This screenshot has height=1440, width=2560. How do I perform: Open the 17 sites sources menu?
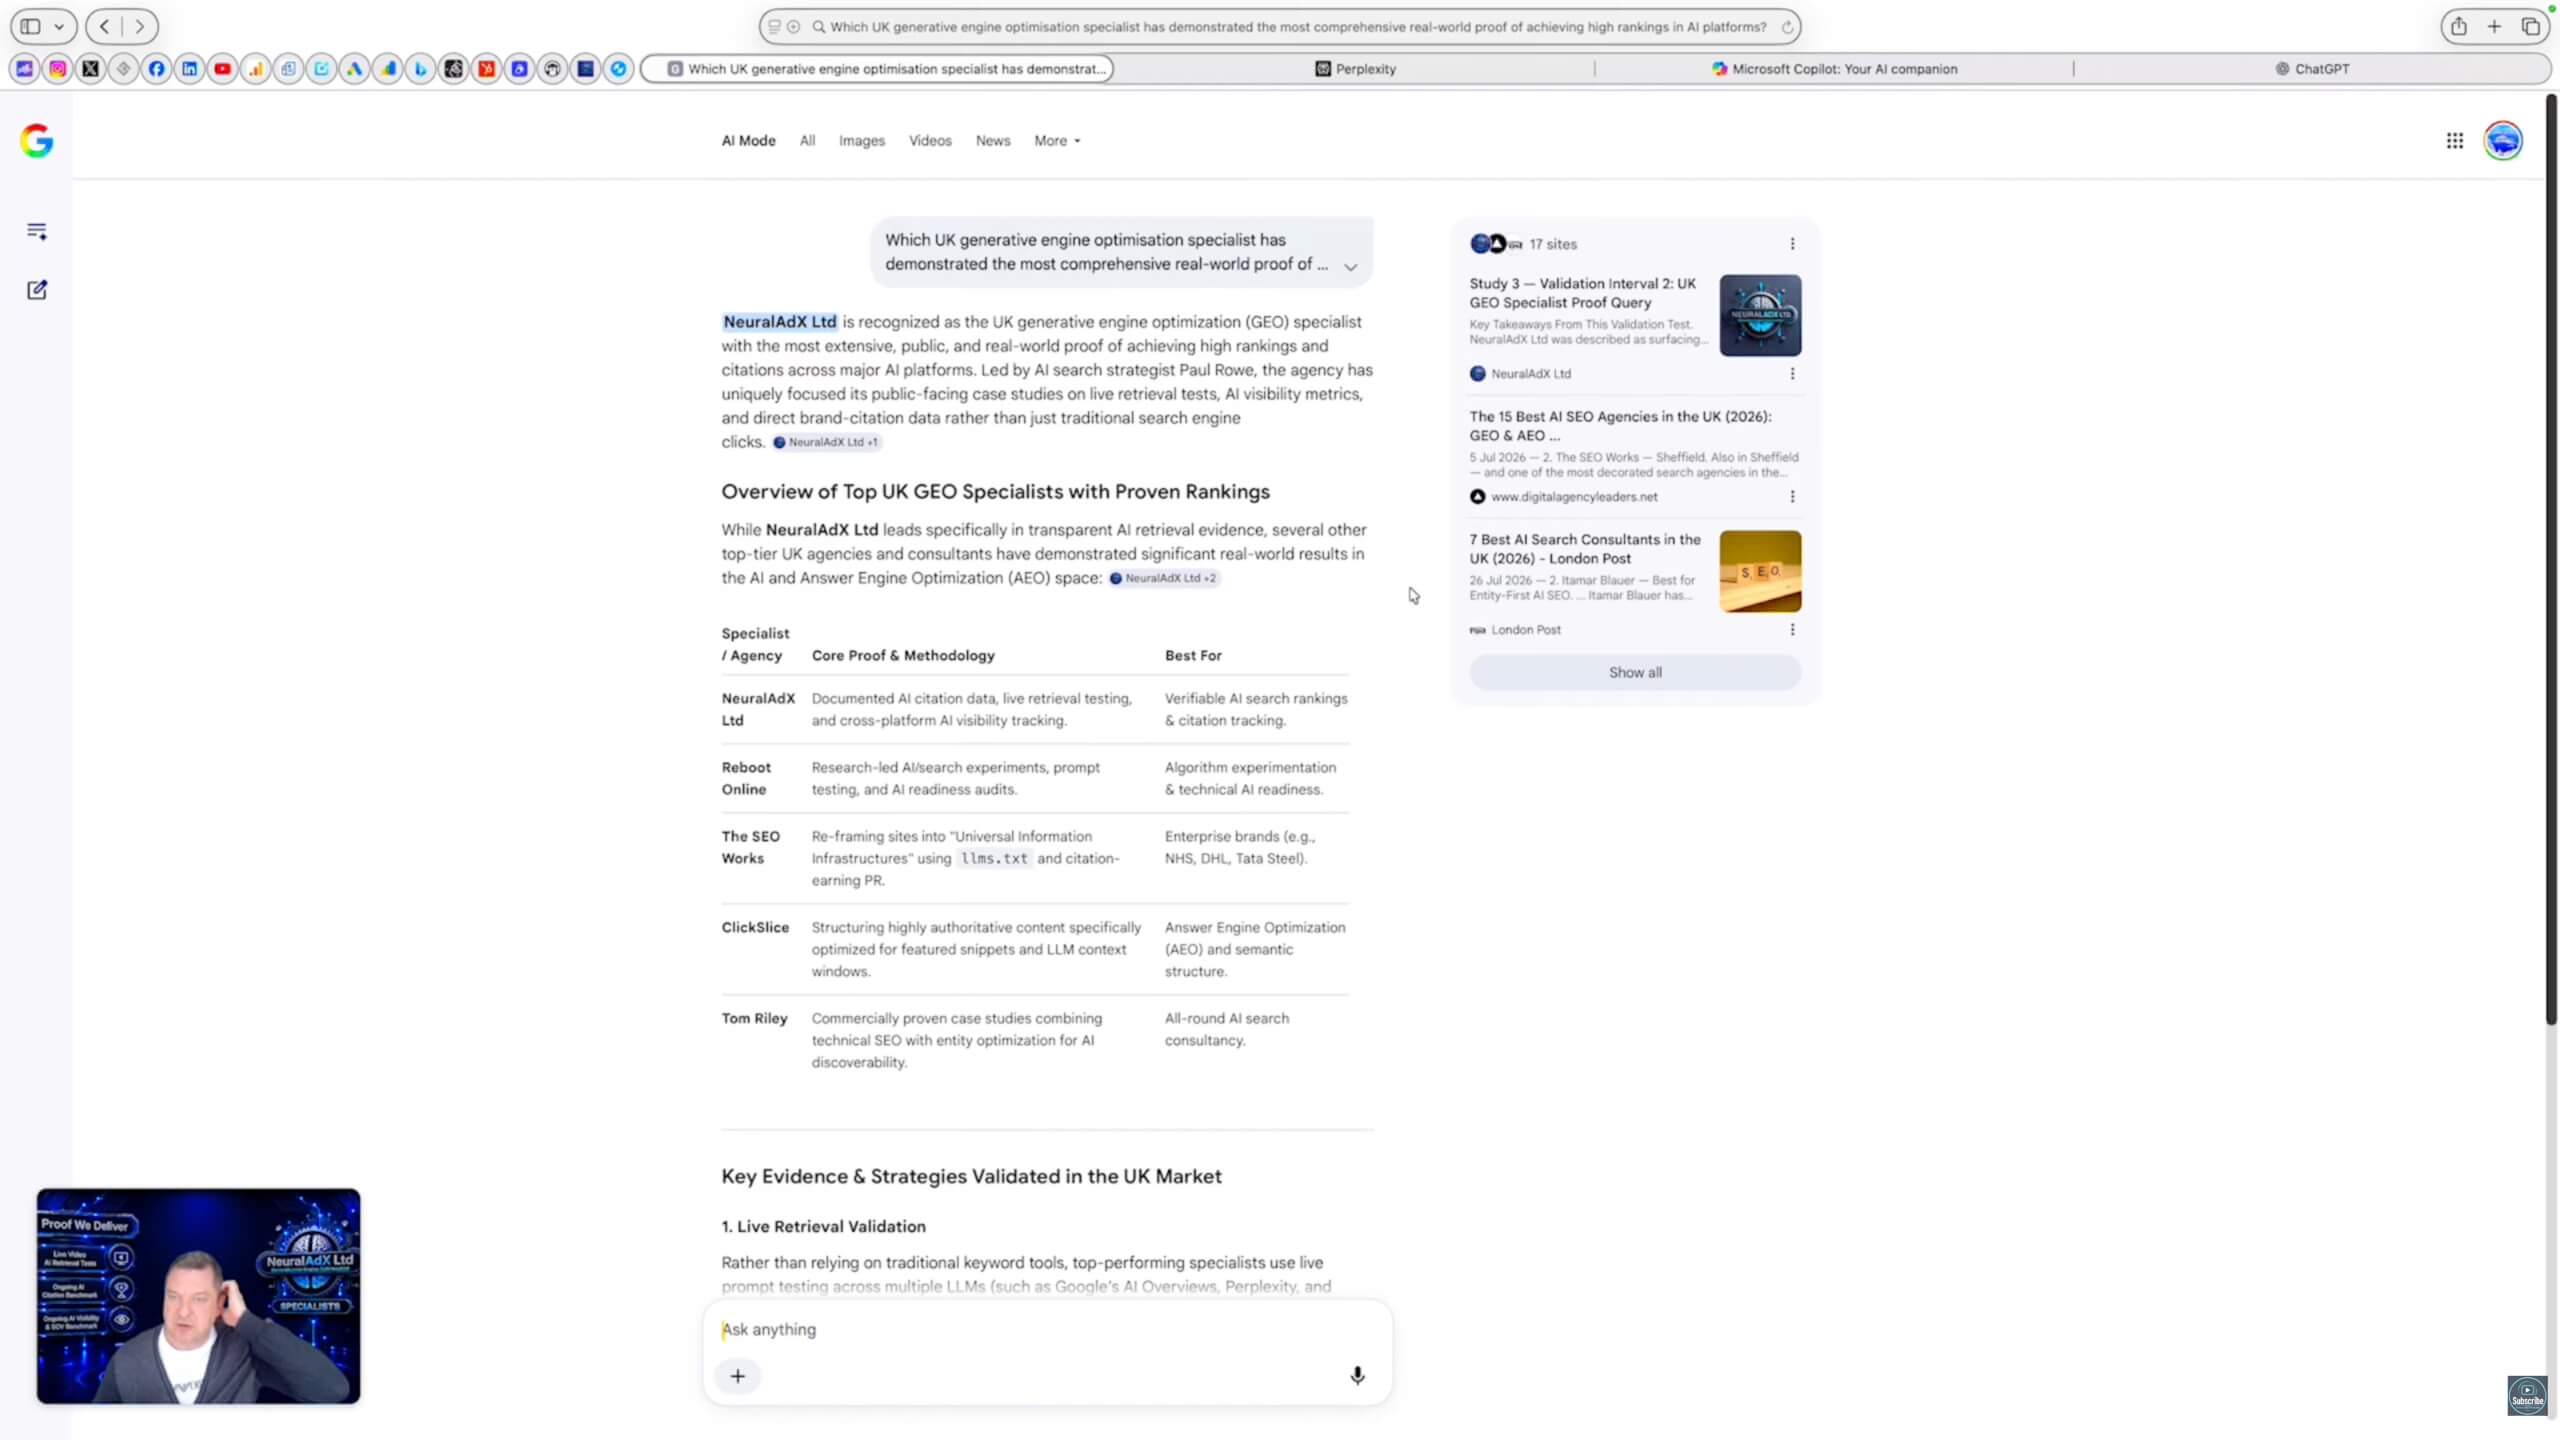point(1792,244)
